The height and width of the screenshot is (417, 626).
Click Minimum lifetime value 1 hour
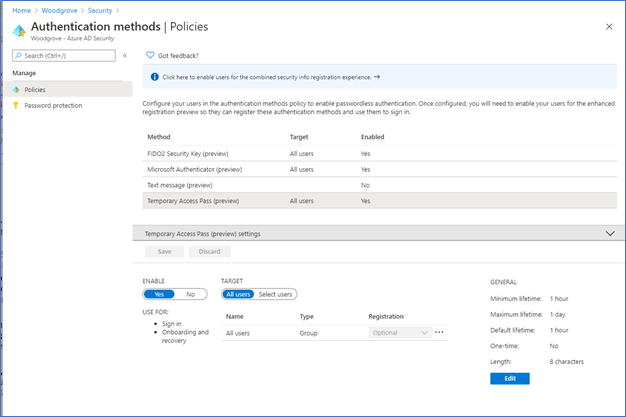click(x=559, y=299)
